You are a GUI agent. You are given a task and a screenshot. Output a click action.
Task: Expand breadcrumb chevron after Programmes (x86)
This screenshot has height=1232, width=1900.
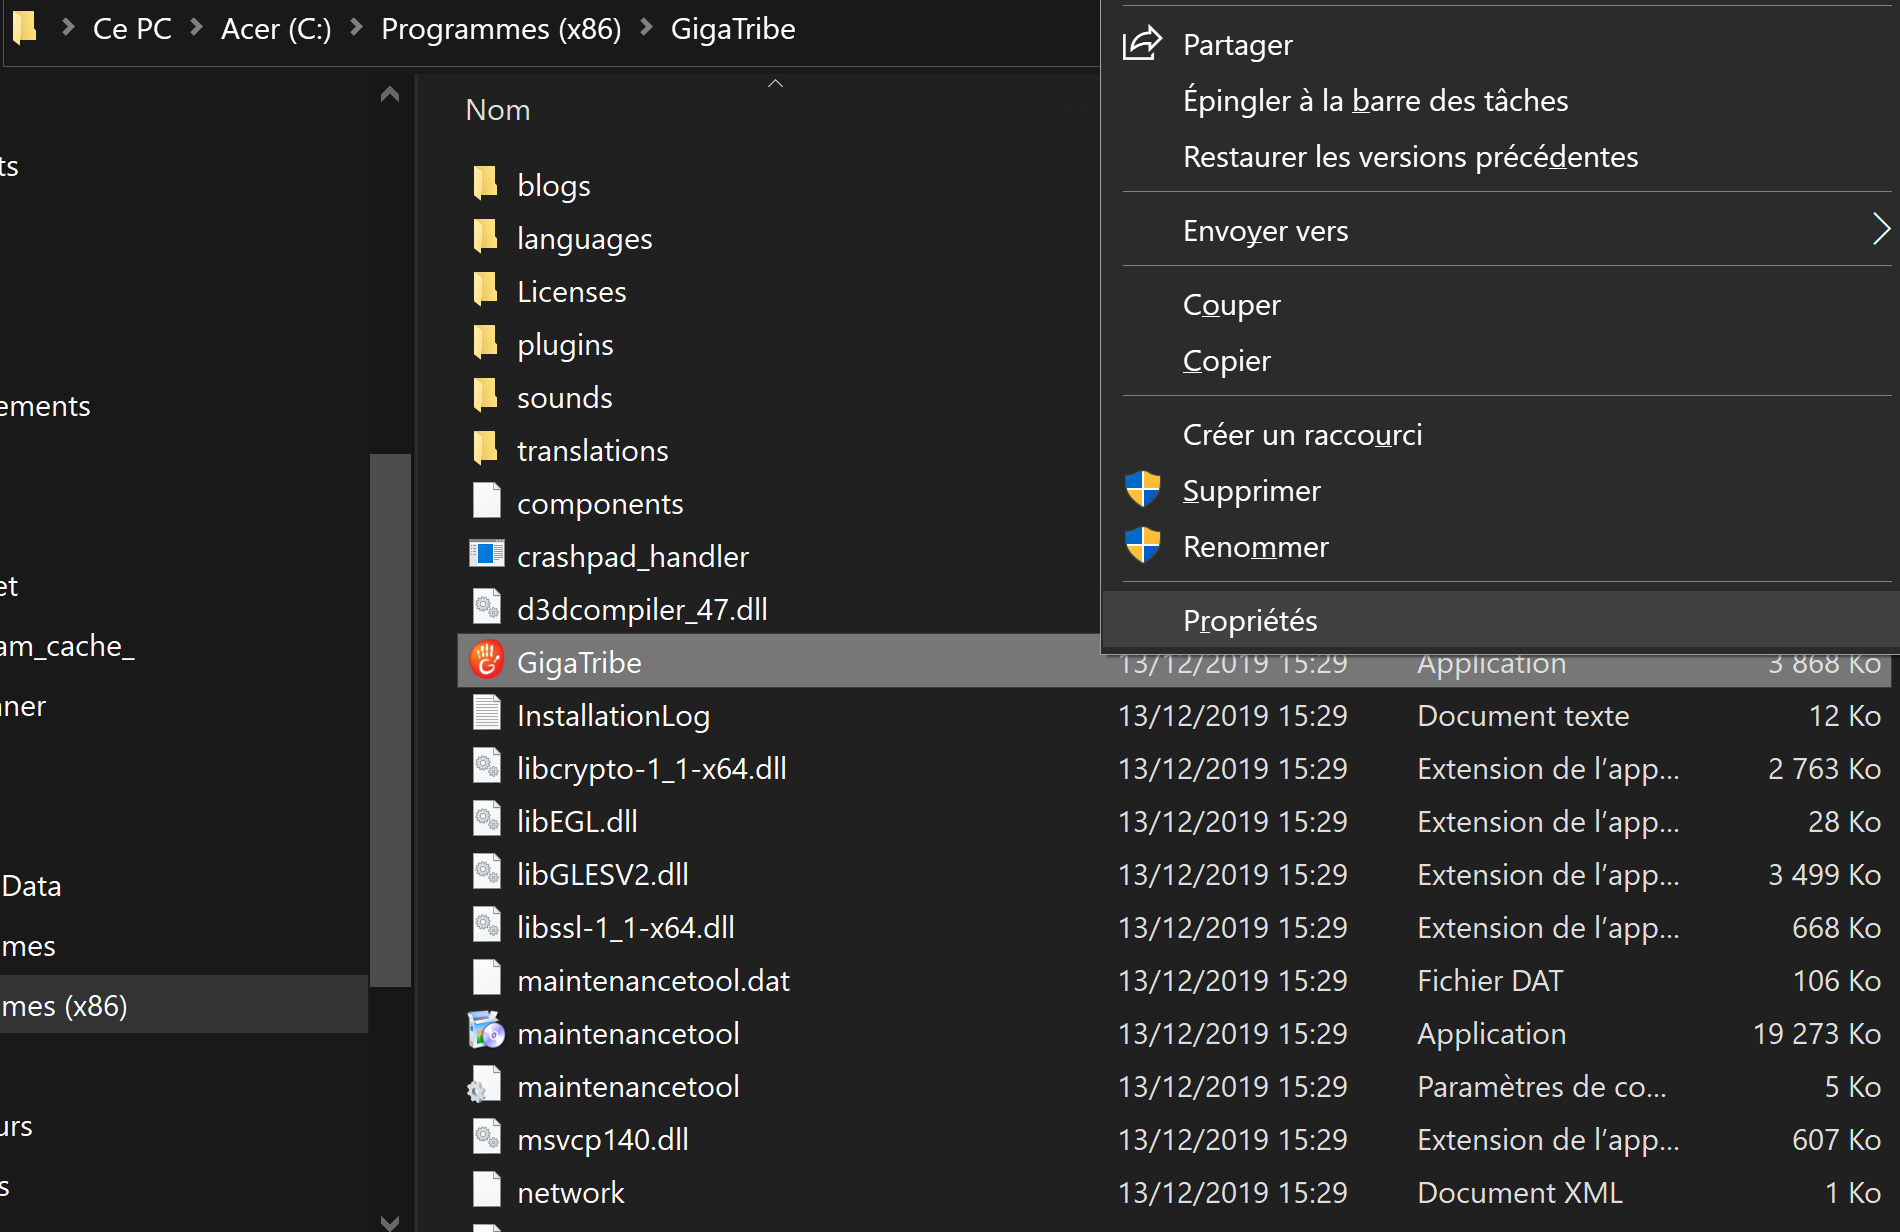tap(647, 28)
